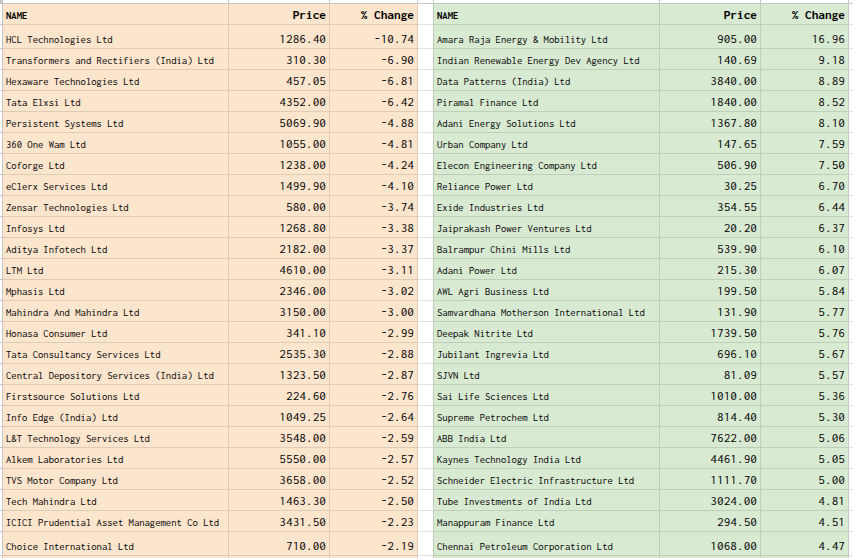The image size is (853, 558).
Task: Click Transformers and Rectifiers (India) Ltd
Action: point(115,60)
